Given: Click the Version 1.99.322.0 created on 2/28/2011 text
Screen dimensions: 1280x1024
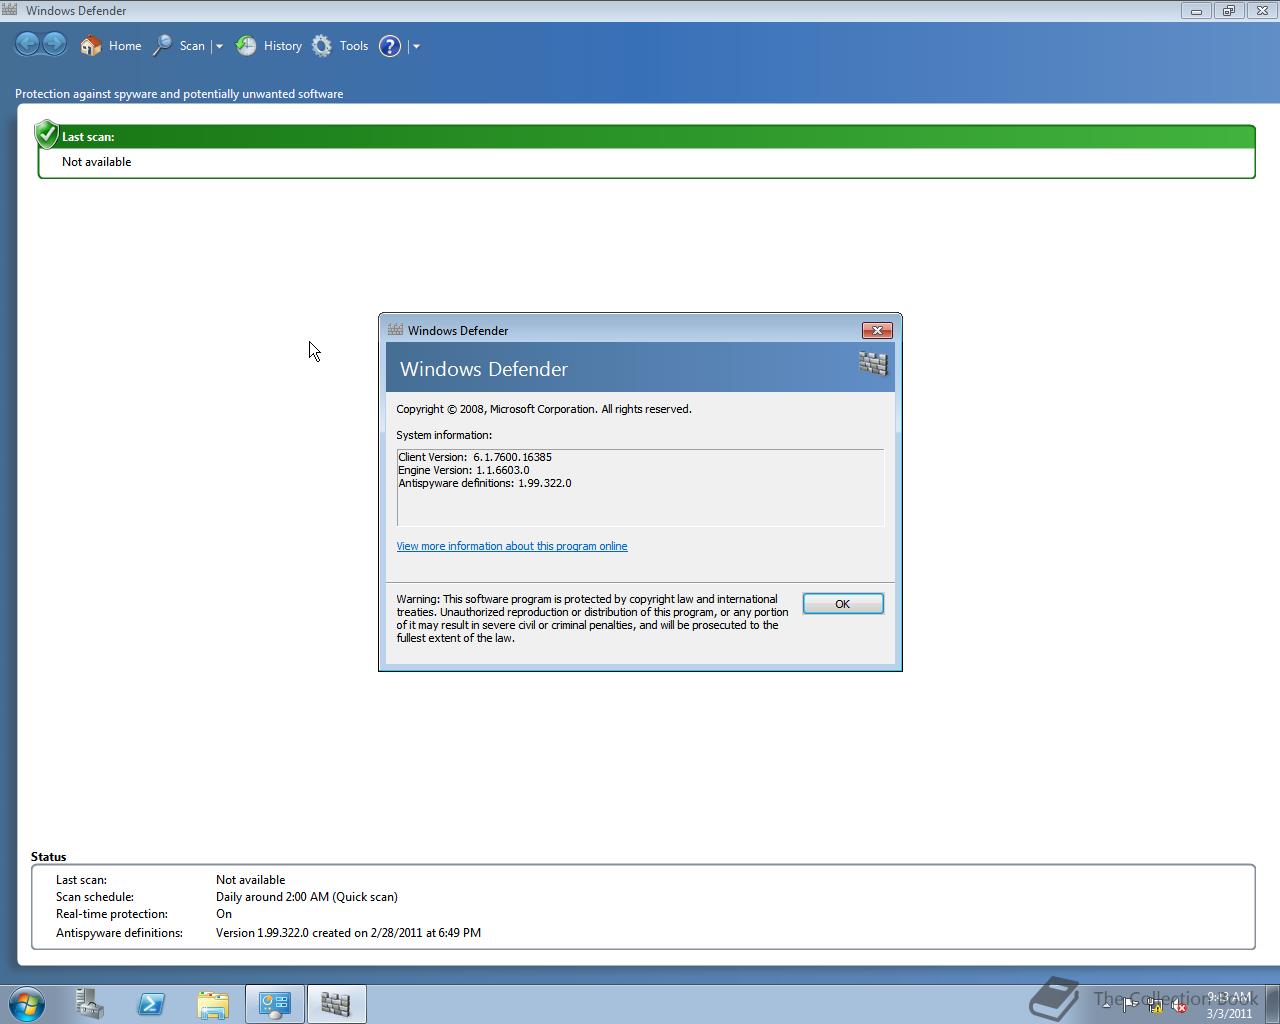Looking at the screenshot, I should [348, 933].
